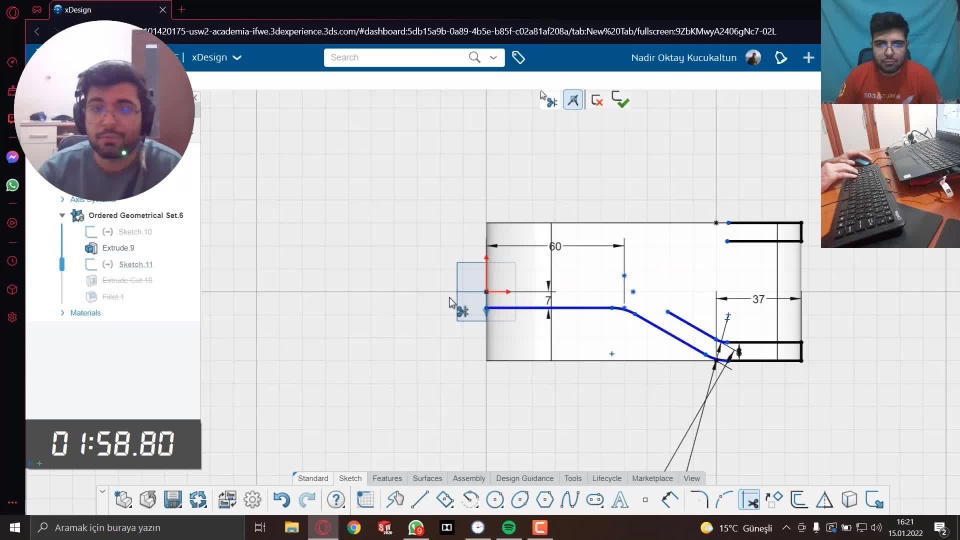The image size is (960, 540).
Task: Click the tag icon beside search
Action: pos(519,58)
